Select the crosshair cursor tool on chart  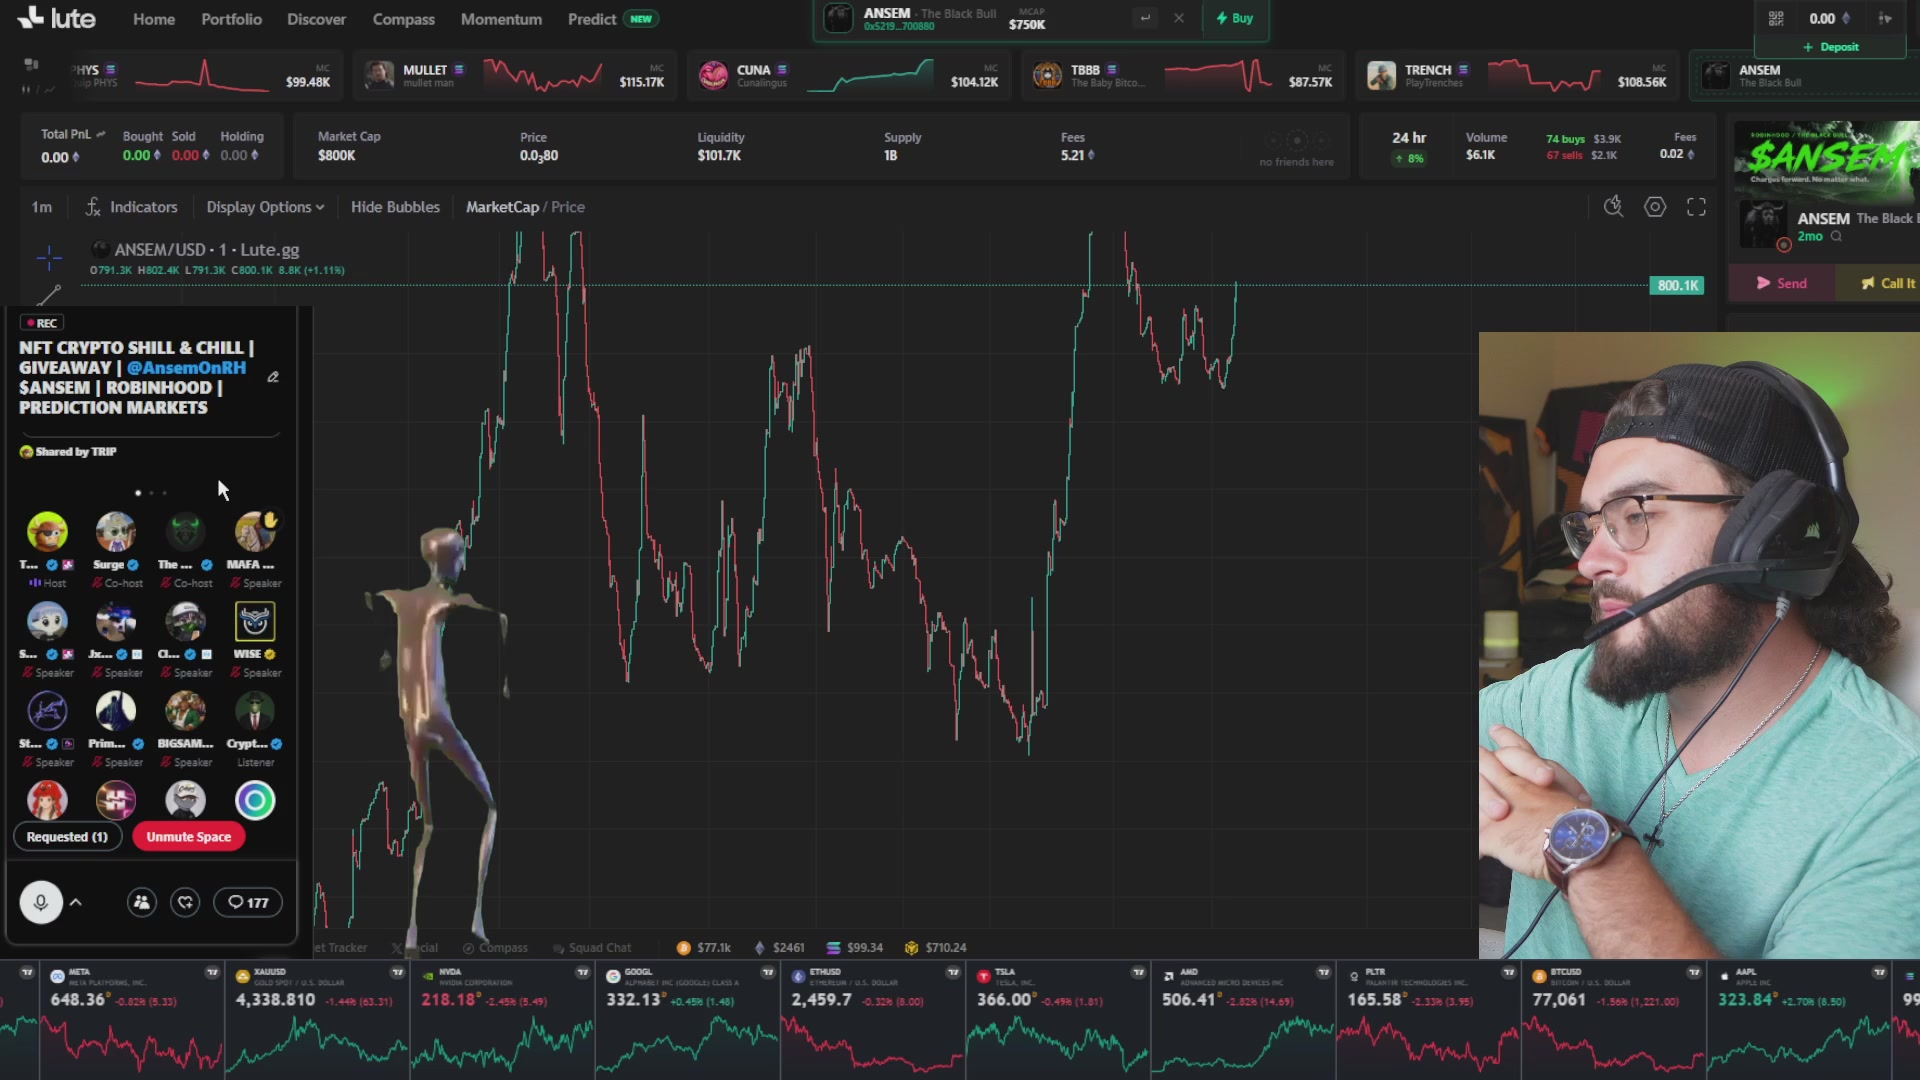pyautogui.click(x=49, y=258)
